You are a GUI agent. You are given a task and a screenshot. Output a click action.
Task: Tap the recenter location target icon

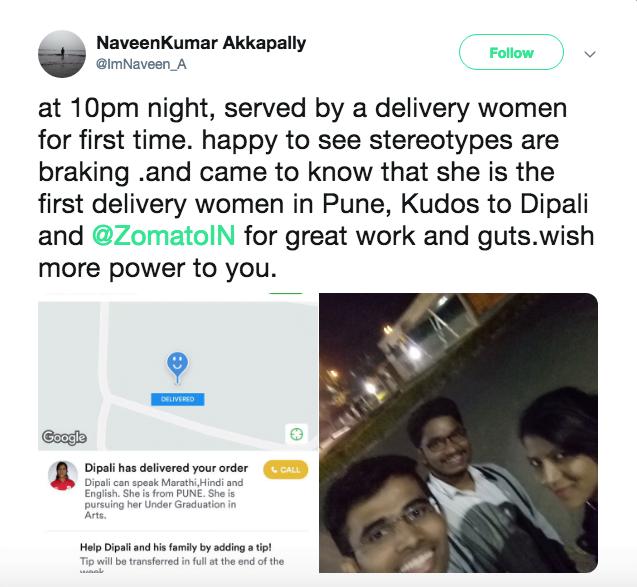point(297,434)
